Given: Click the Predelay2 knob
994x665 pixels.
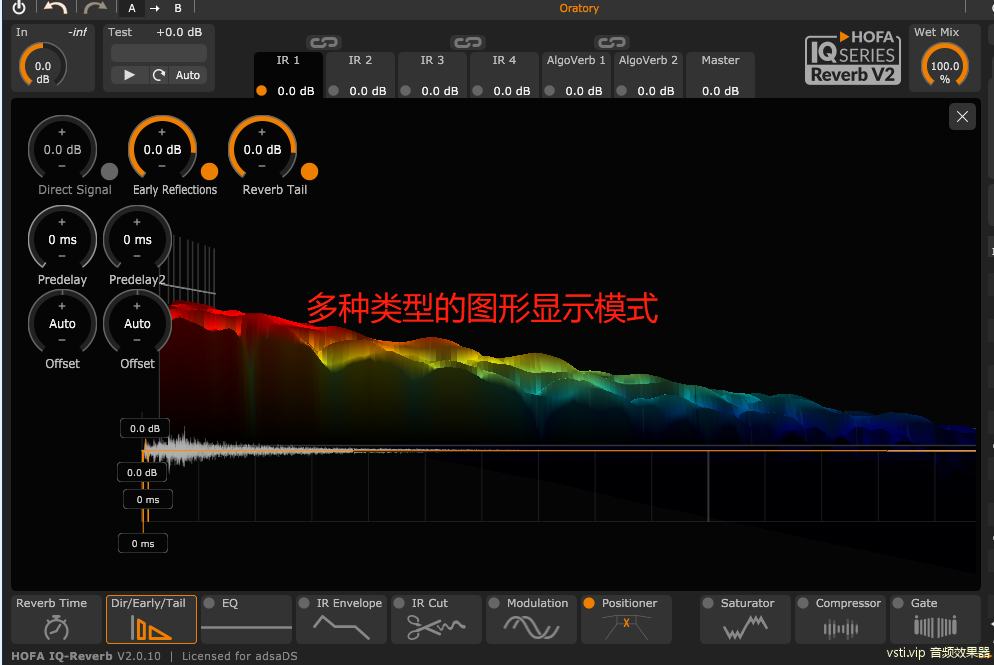Looking at the screenshot, I should [x=137, y=239].
